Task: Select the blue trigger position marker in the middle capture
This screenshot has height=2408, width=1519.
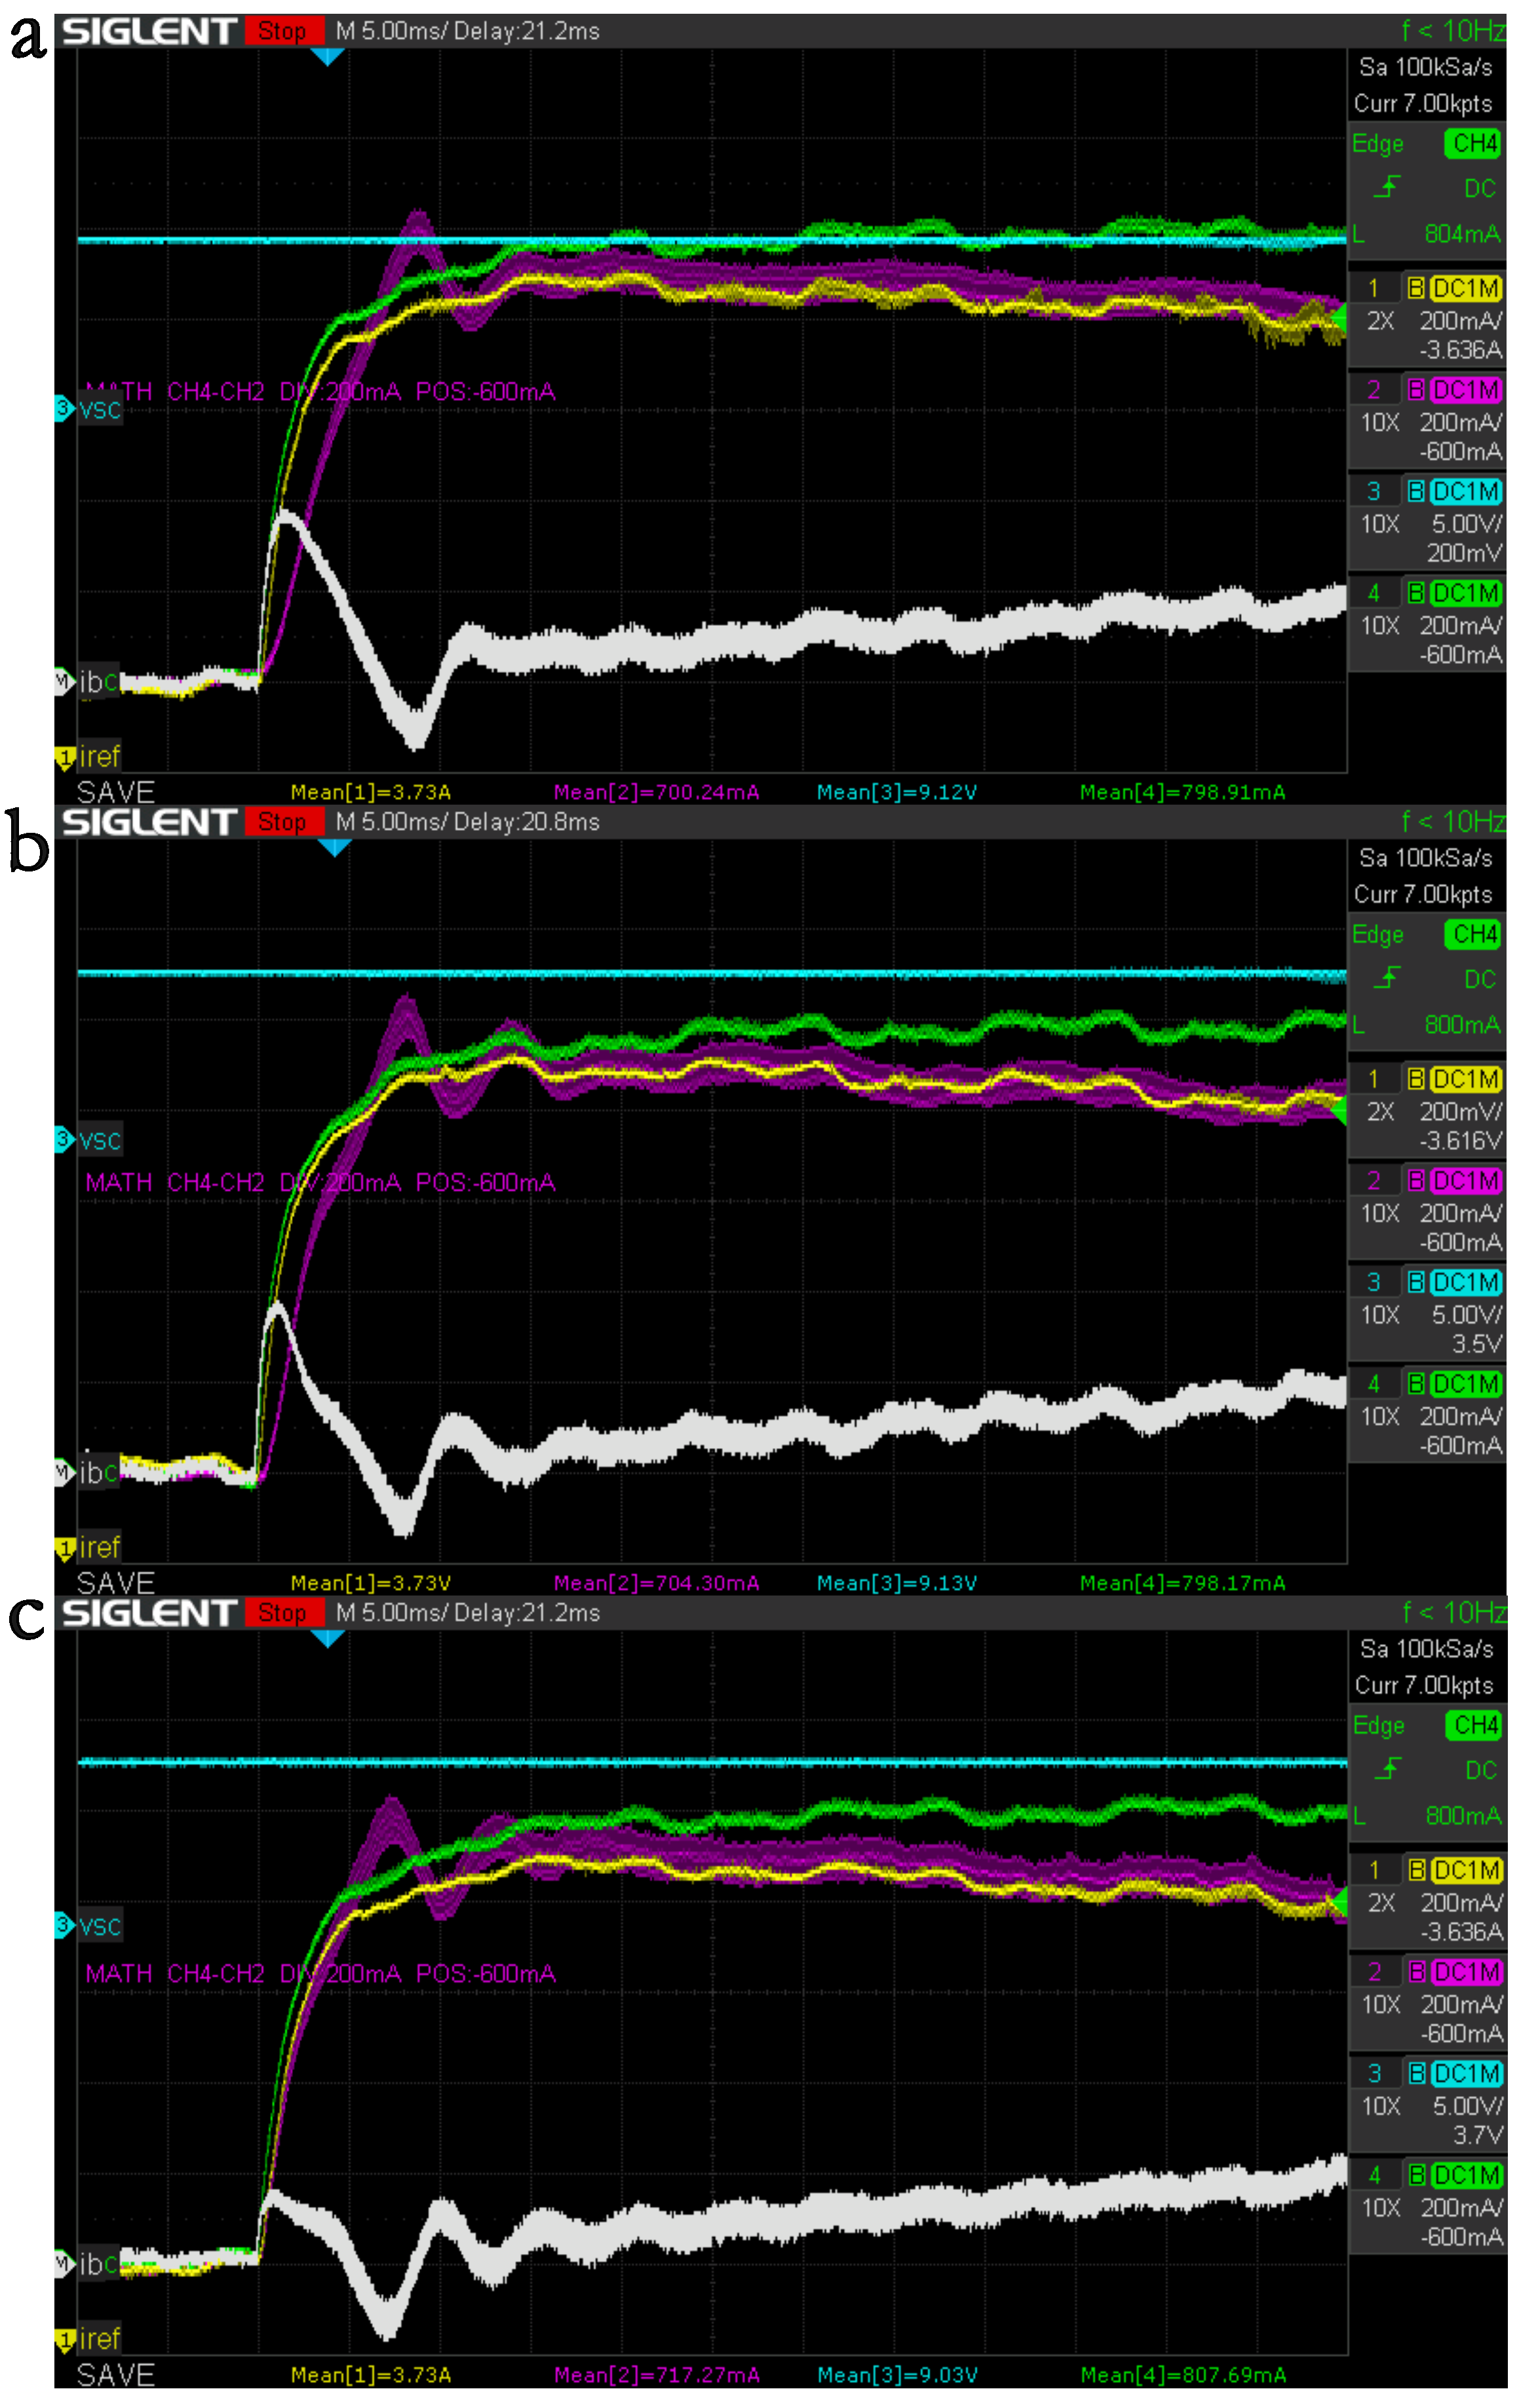Action: pyautogui.click(x=334, y=848)
